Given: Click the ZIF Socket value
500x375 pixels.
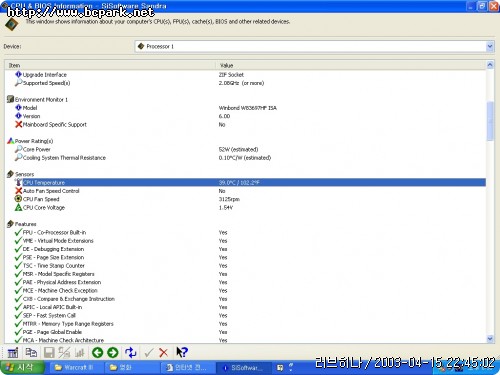Looking at the screenshot, I should [231, 74].
